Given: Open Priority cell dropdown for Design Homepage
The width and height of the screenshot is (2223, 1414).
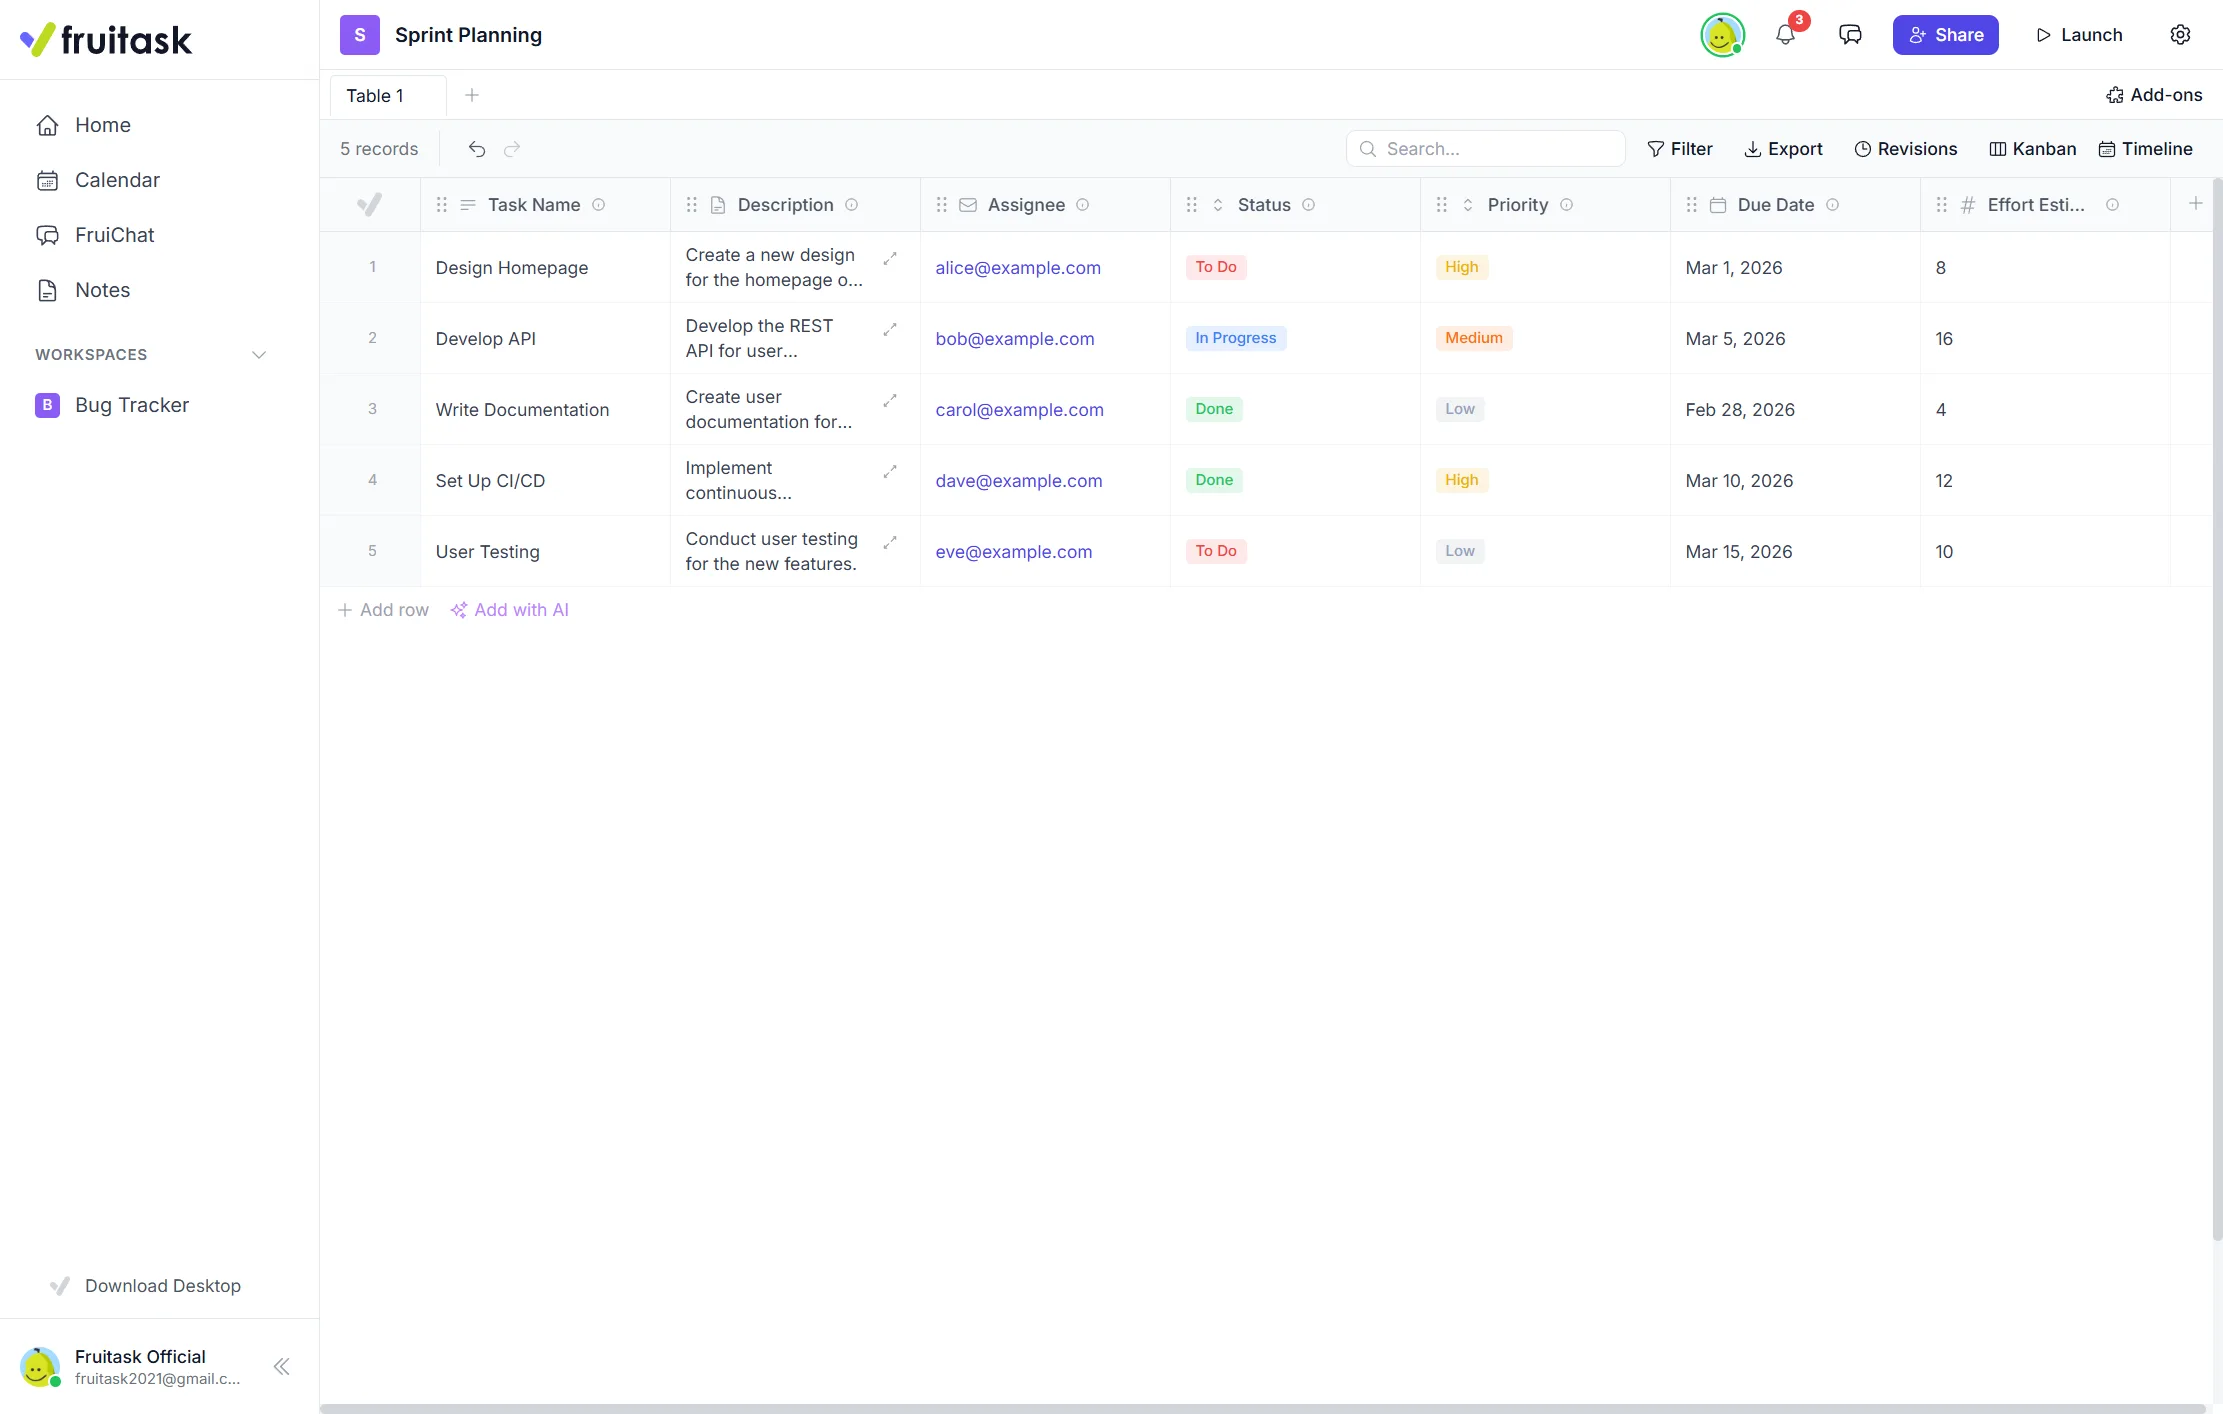Looking at the screenshot, I should (x=1461, y=267).
